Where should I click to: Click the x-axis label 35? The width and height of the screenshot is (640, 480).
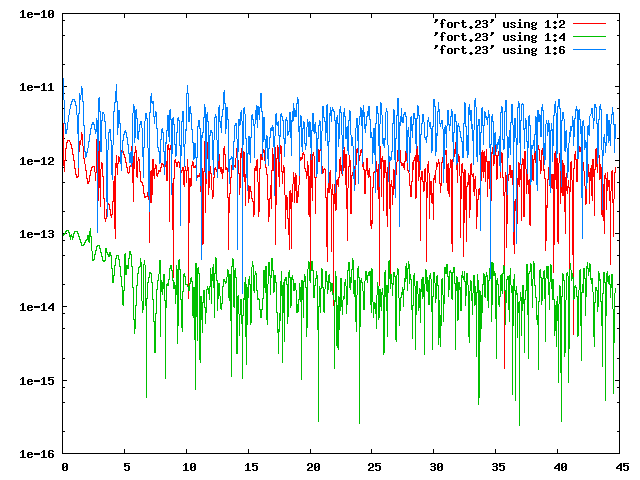tap(498, 467)
